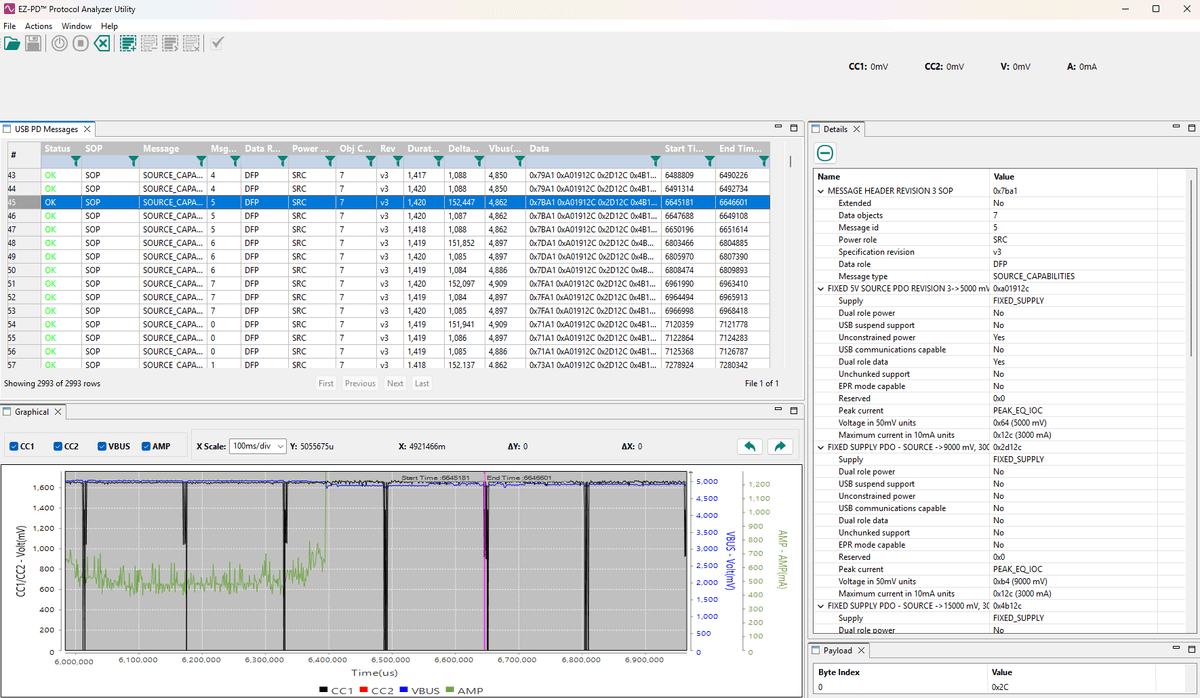
Task: Click the start capture power icon
Action: (59, 43)
